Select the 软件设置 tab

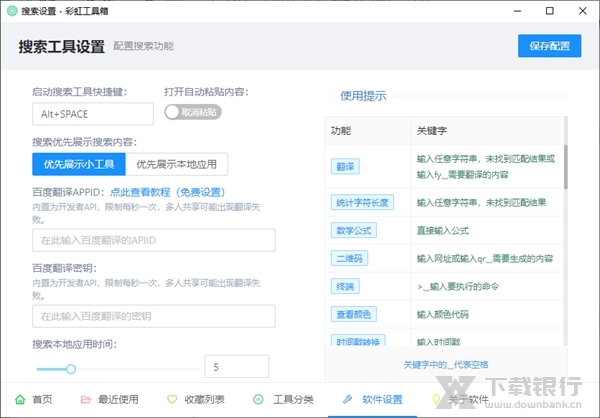[x=372, y=400]
